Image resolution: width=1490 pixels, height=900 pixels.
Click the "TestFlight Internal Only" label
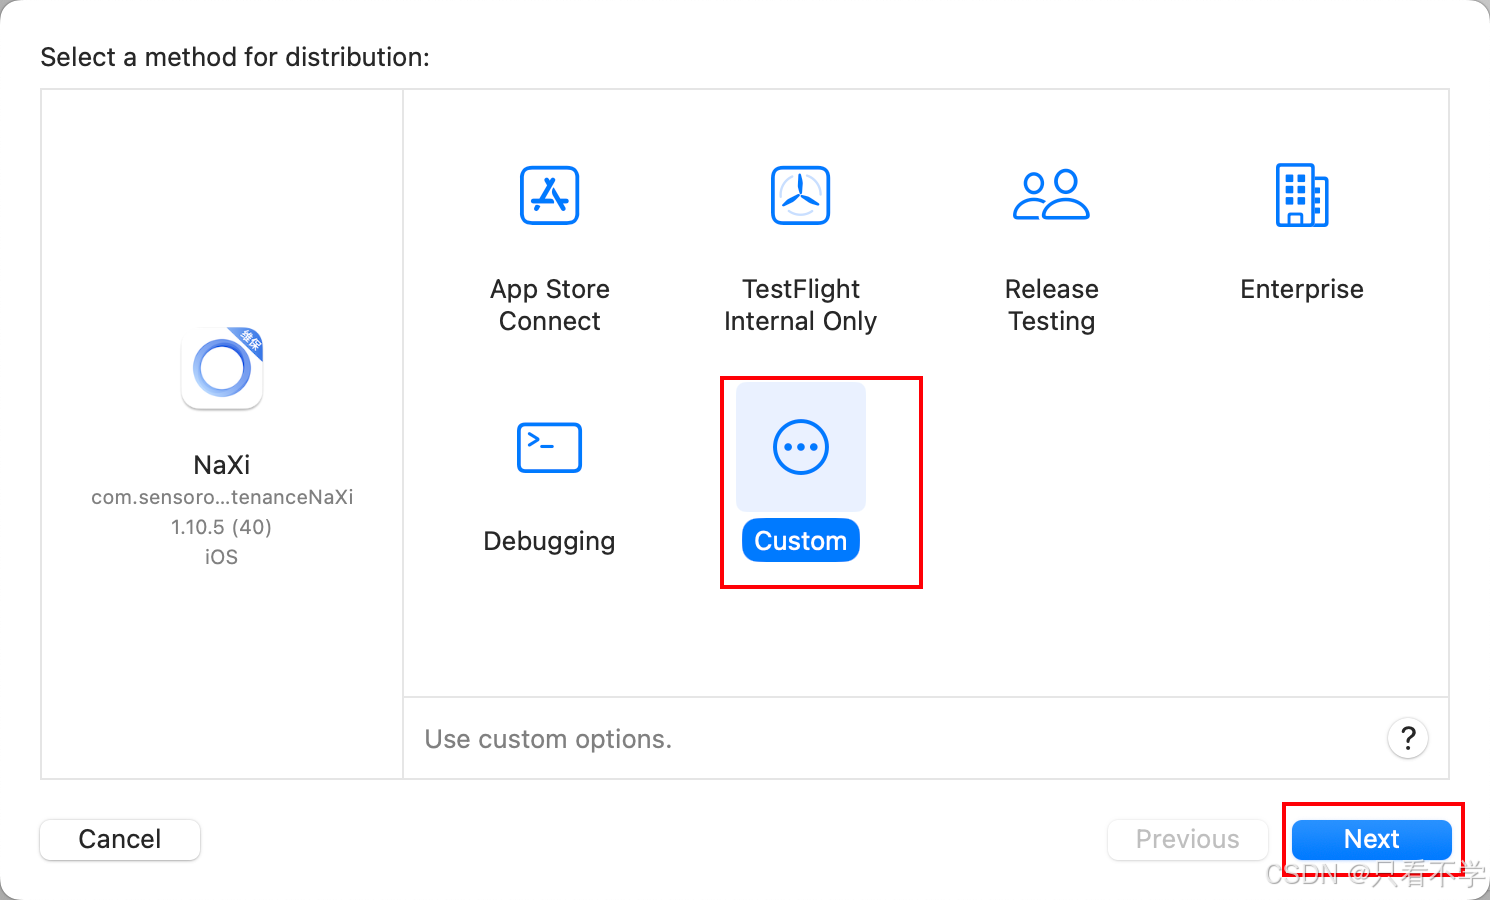pos(800,305)
